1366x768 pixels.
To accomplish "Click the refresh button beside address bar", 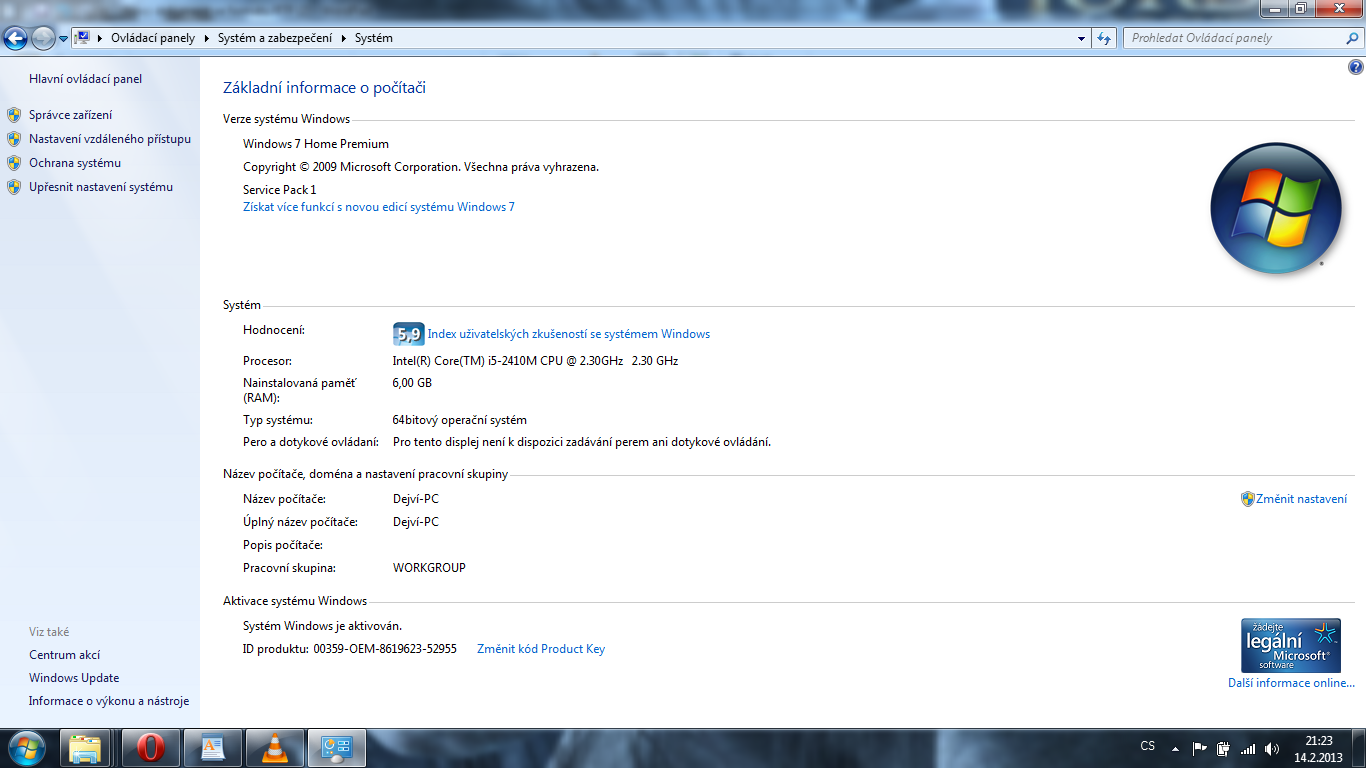I will 1104,38.
